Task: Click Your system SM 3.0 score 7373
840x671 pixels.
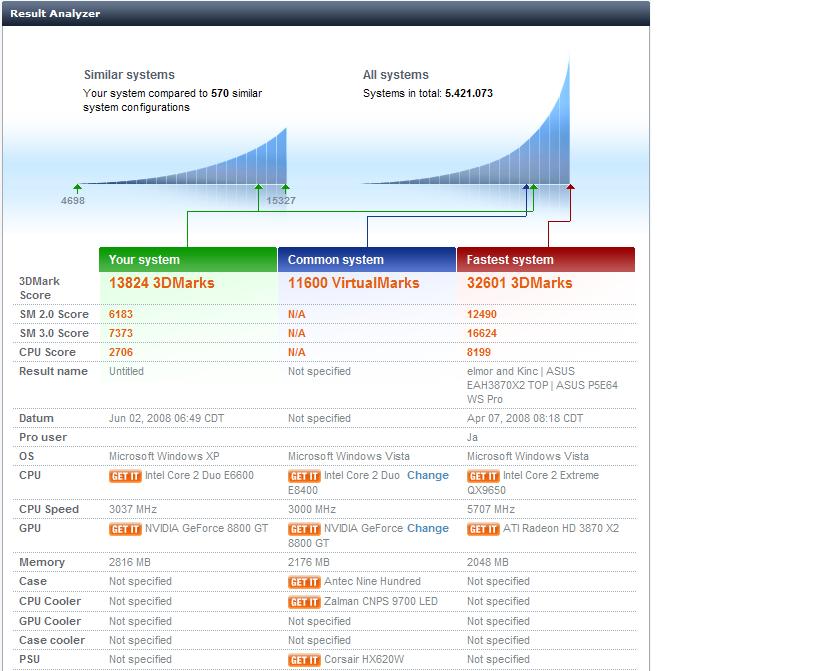Action: click(x=121, y=333)
